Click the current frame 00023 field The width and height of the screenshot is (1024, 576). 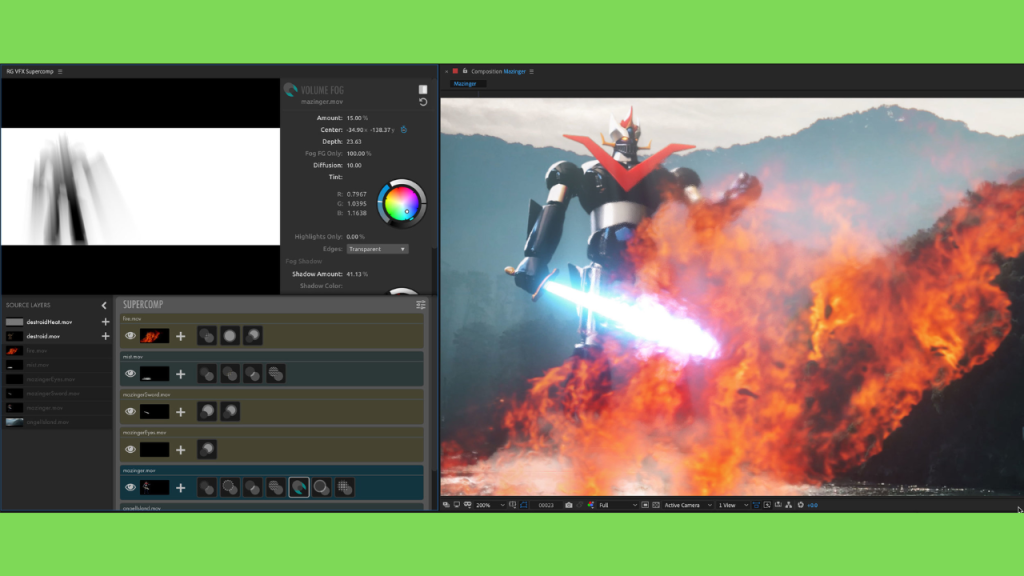546,505
